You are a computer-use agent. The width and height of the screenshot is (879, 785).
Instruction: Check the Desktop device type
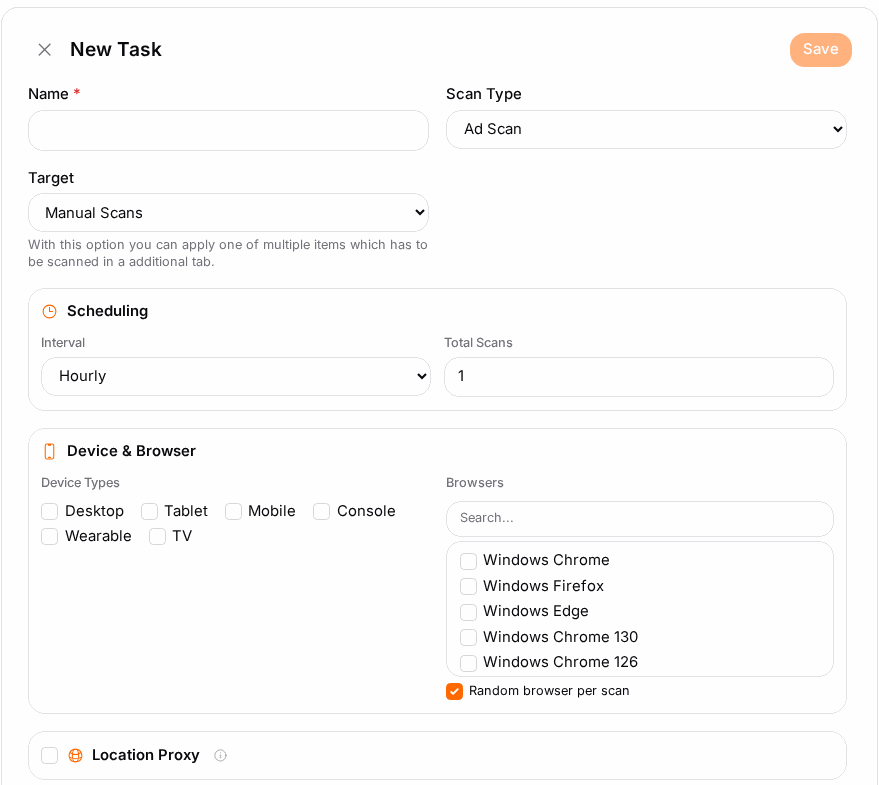click(x=49, y=511)
